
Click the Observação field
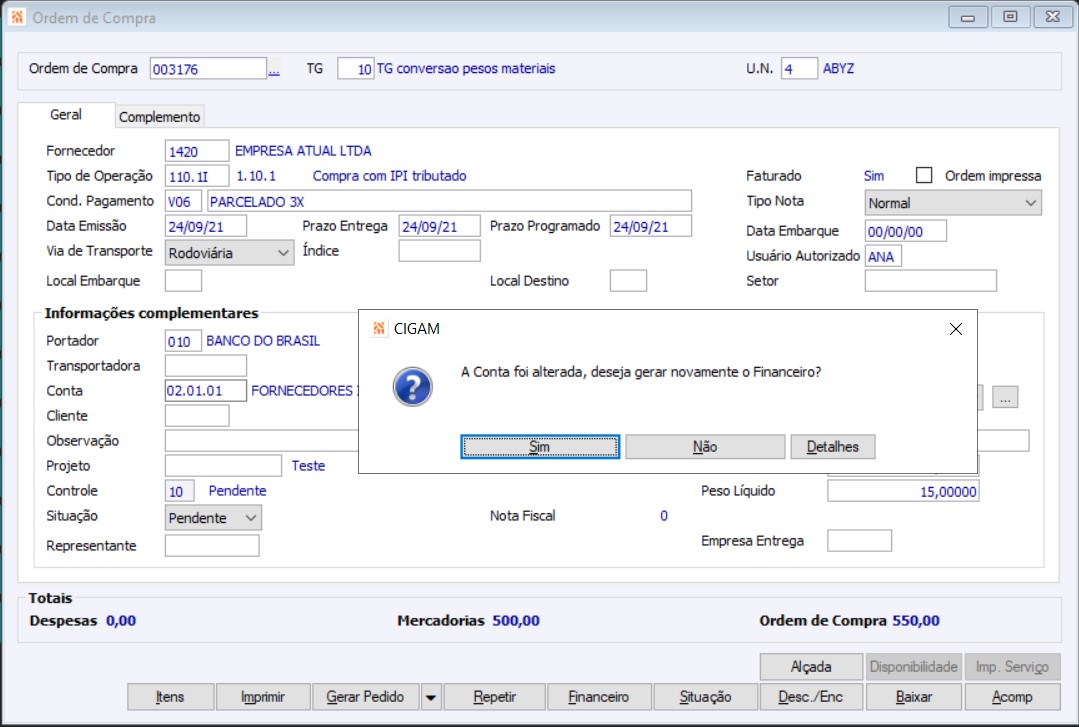click(261, 441)
